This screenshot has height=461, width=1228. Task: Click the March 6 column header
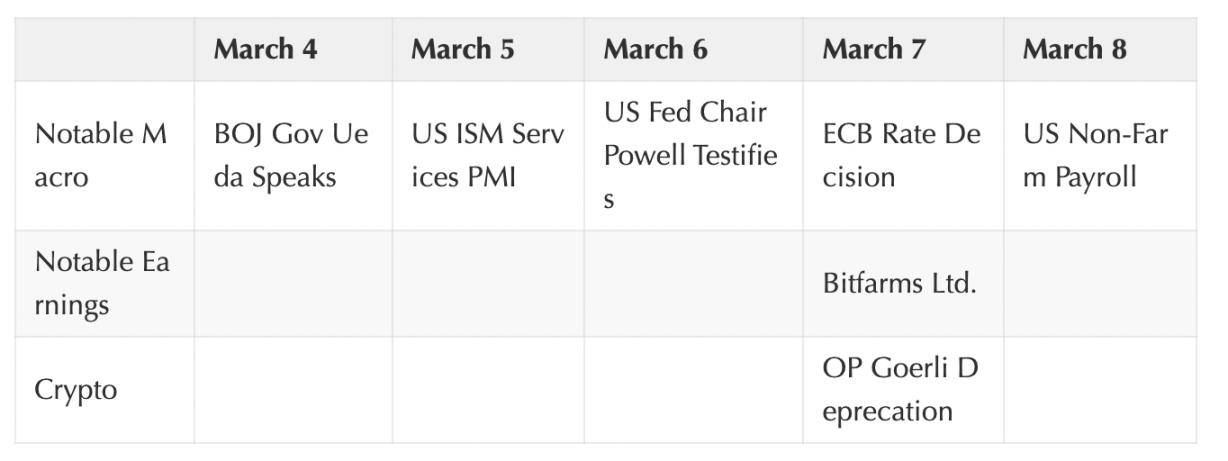point(655,49)
